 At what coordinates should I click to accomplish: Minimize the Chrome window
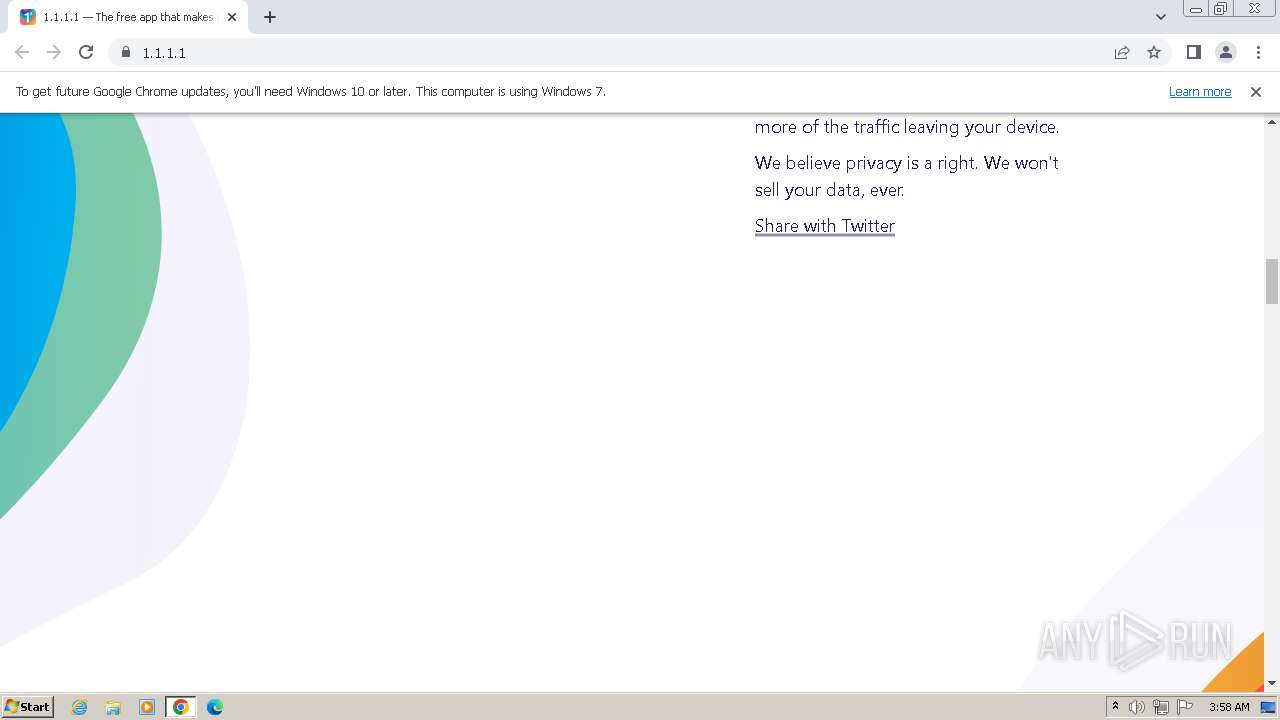[x=1195, y=9]
